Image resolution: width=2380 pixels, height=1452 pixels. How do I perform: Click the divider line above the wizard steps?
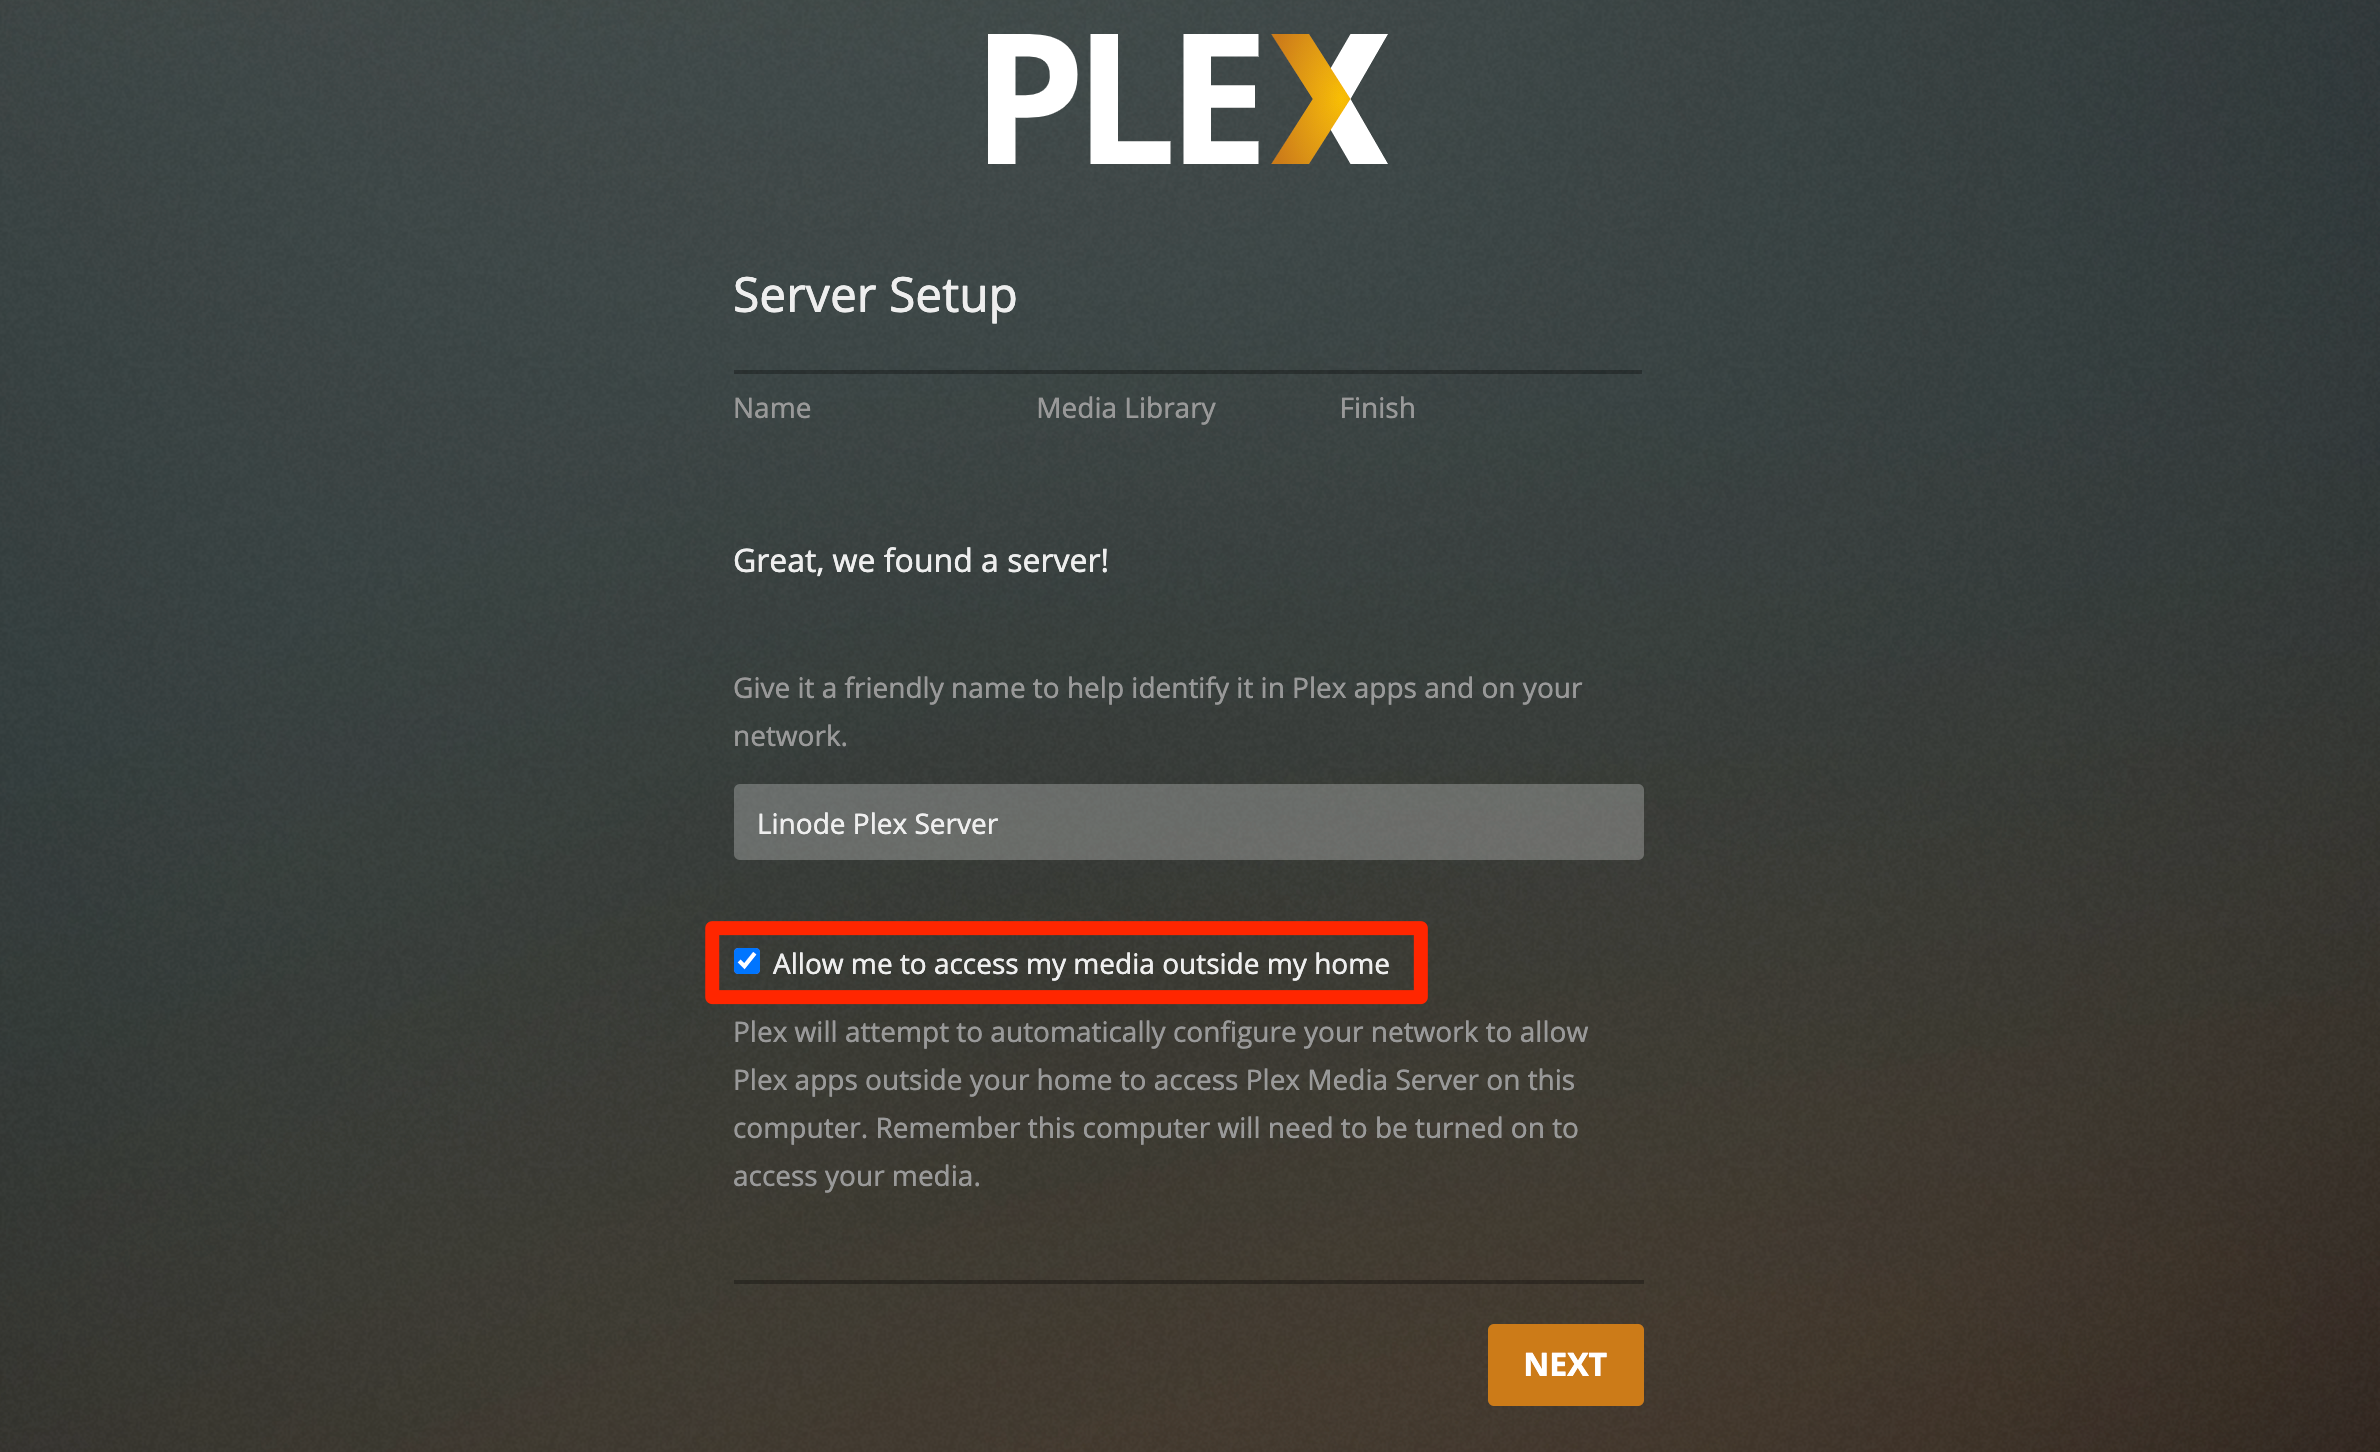pos(1186,370)
